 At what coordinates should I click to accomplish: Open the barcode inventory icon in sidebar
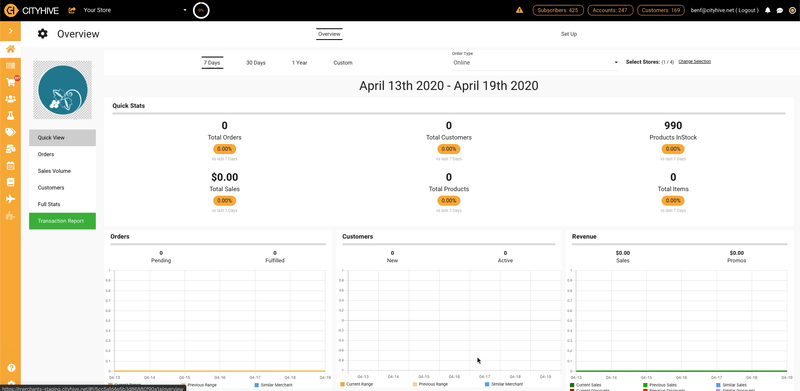[x=10, y=66]
